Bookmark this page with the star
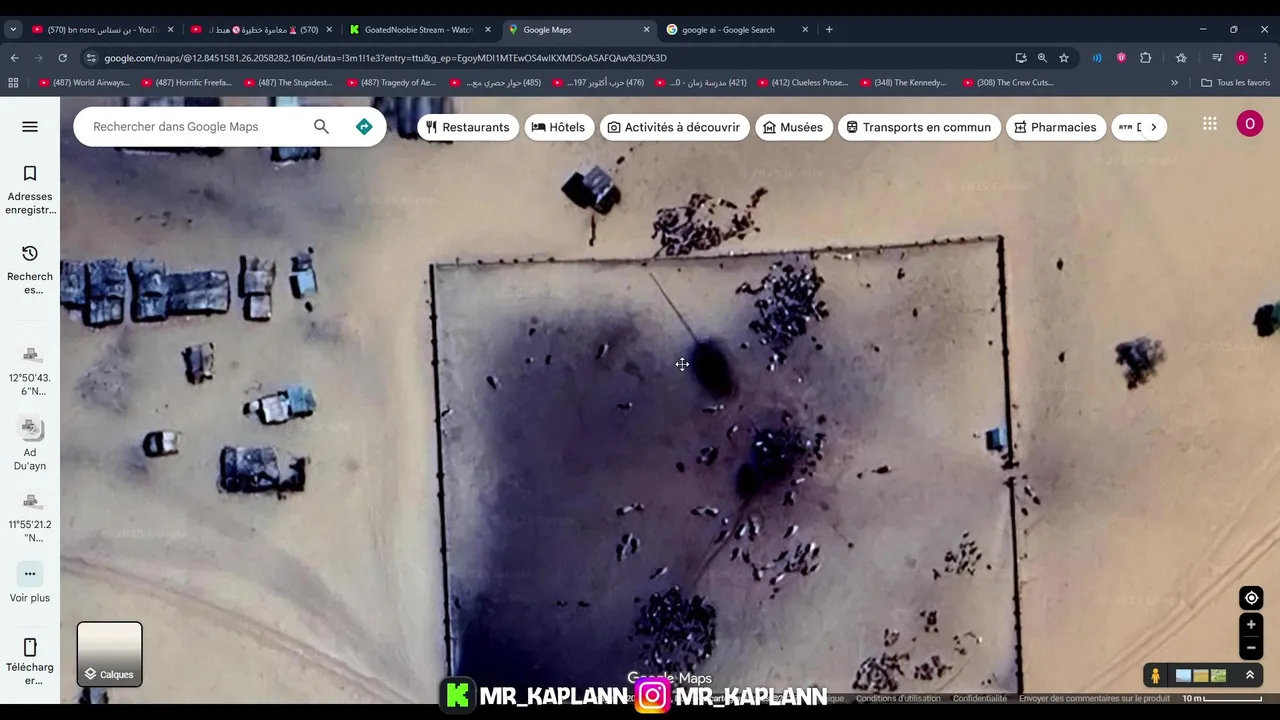The image size is (1280, 720). point(1064,58)
